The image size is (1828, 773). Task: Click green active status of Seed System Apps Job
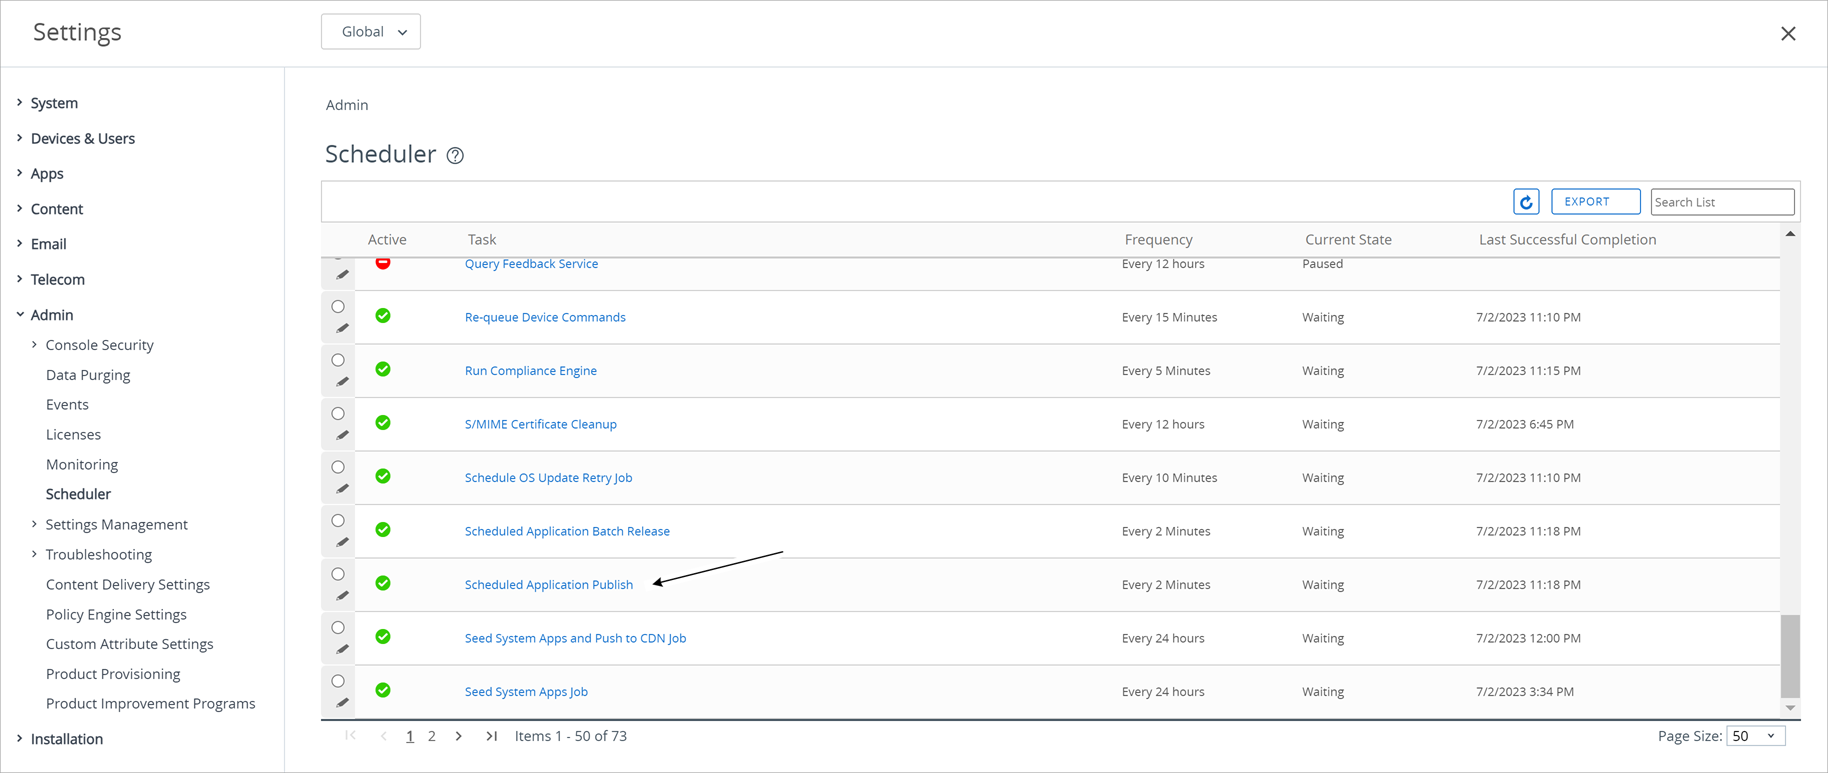(383, 690)
